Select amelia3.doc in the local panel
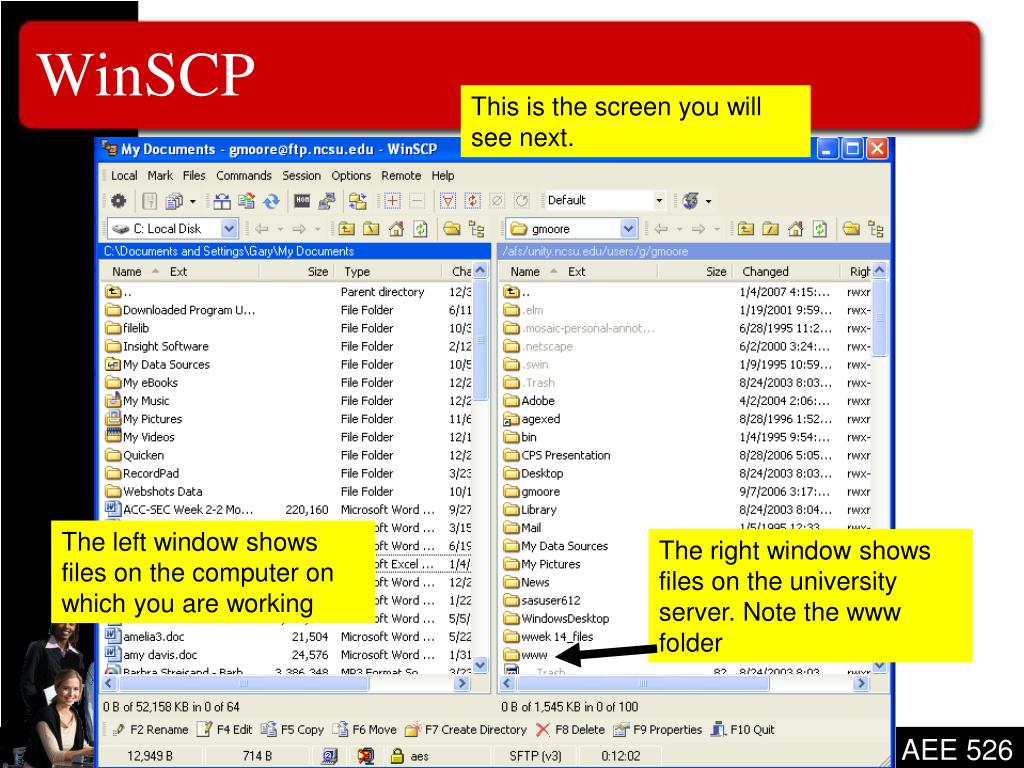The height and width of the screenshot is (768, 1024). [x=145, y=636]
